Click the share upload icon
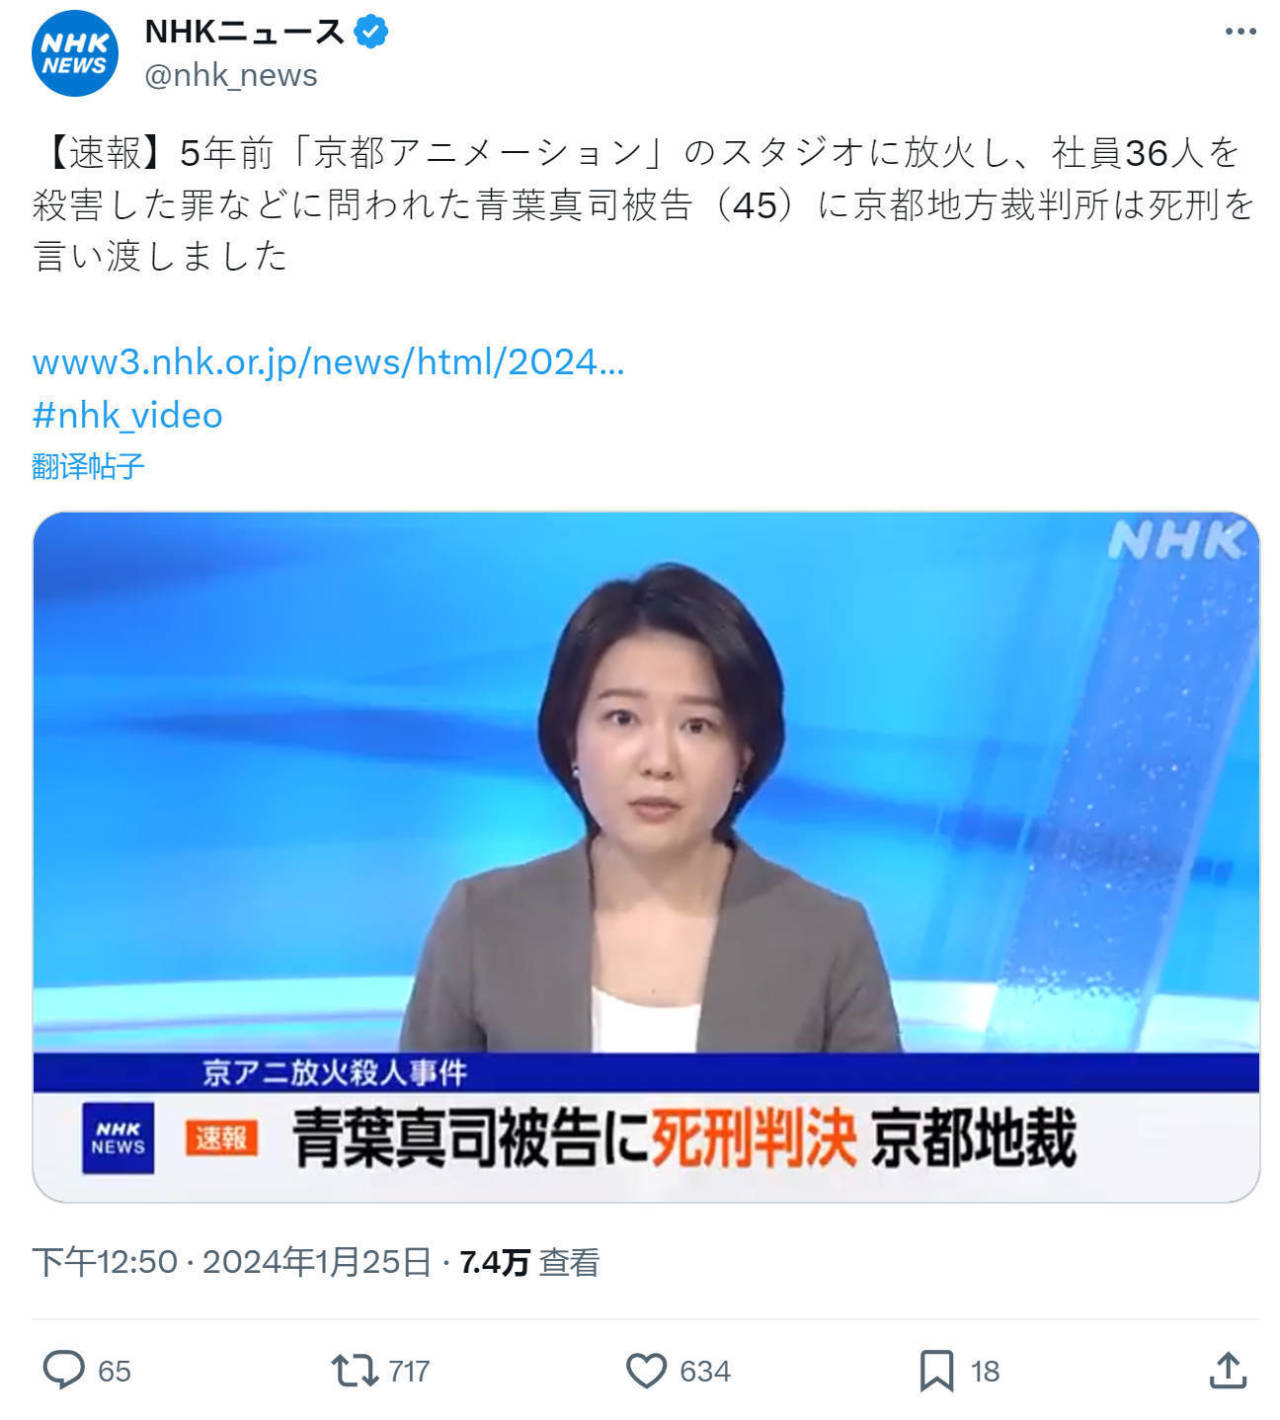This screenshot has width=1280, height=1420. [x=1228, y=1370]
